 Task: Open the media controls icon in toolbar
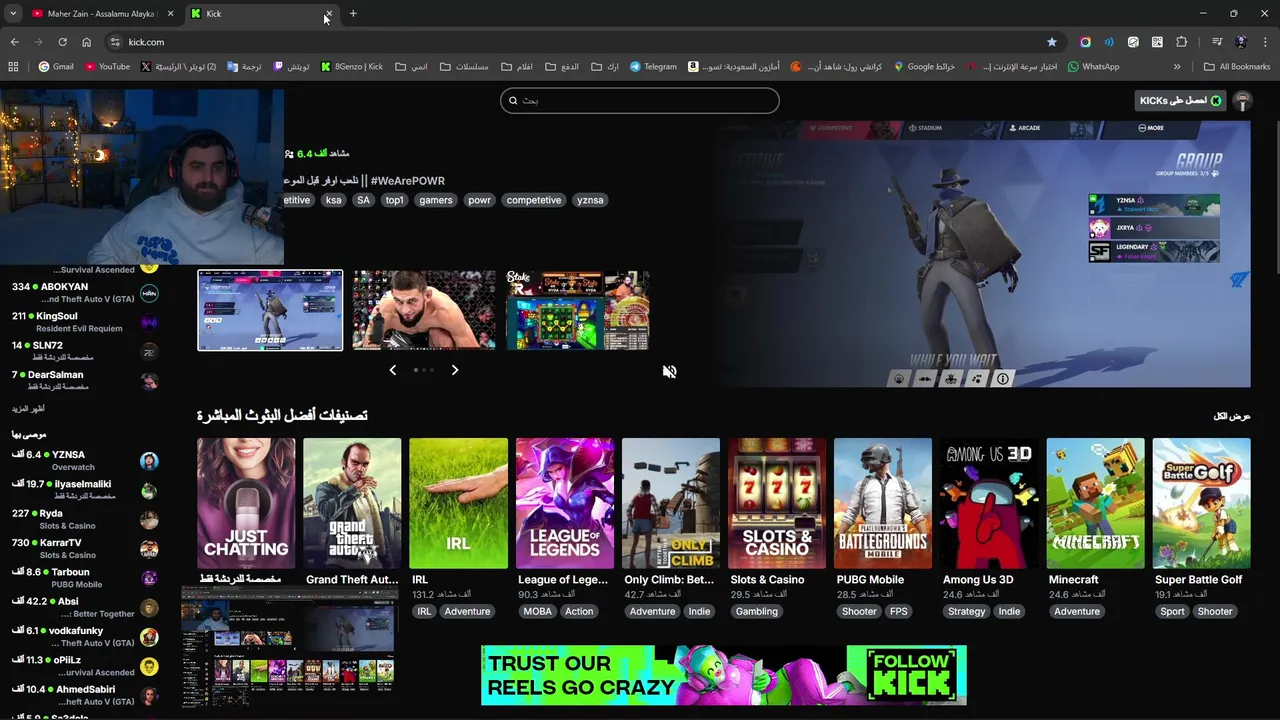[x=1217, y=42]
